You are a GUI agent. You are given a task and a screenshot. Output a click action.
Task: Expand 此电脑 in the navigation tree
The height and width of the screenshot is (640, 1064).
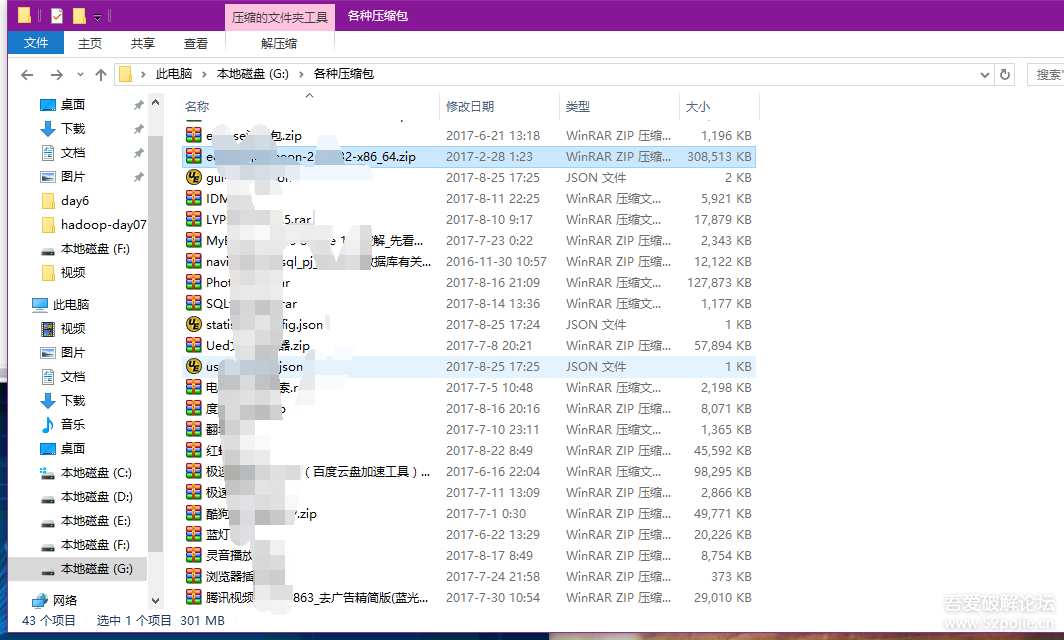(21, 303)
